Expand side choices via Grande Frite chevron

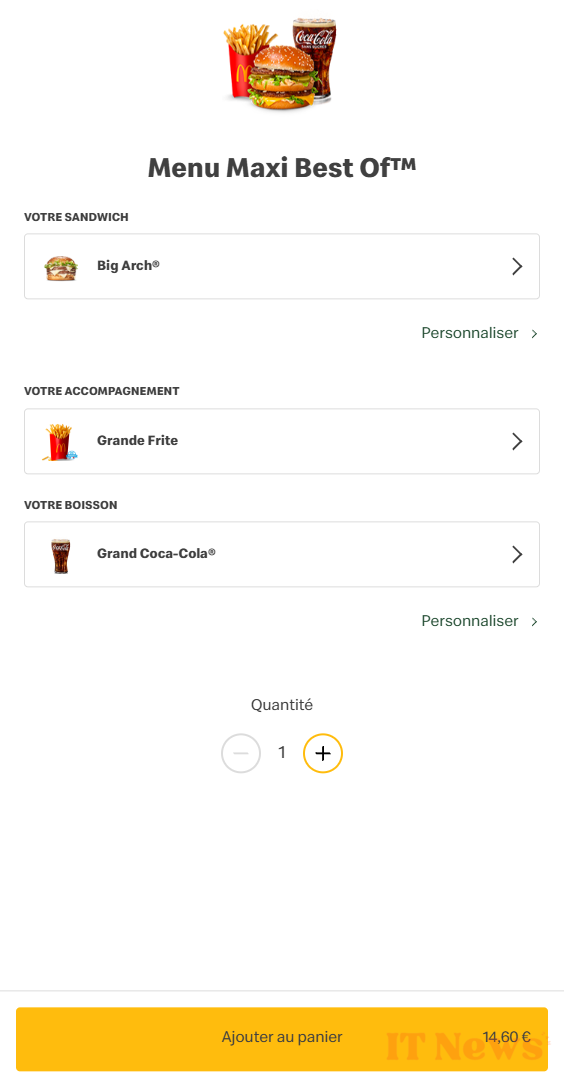517,442
